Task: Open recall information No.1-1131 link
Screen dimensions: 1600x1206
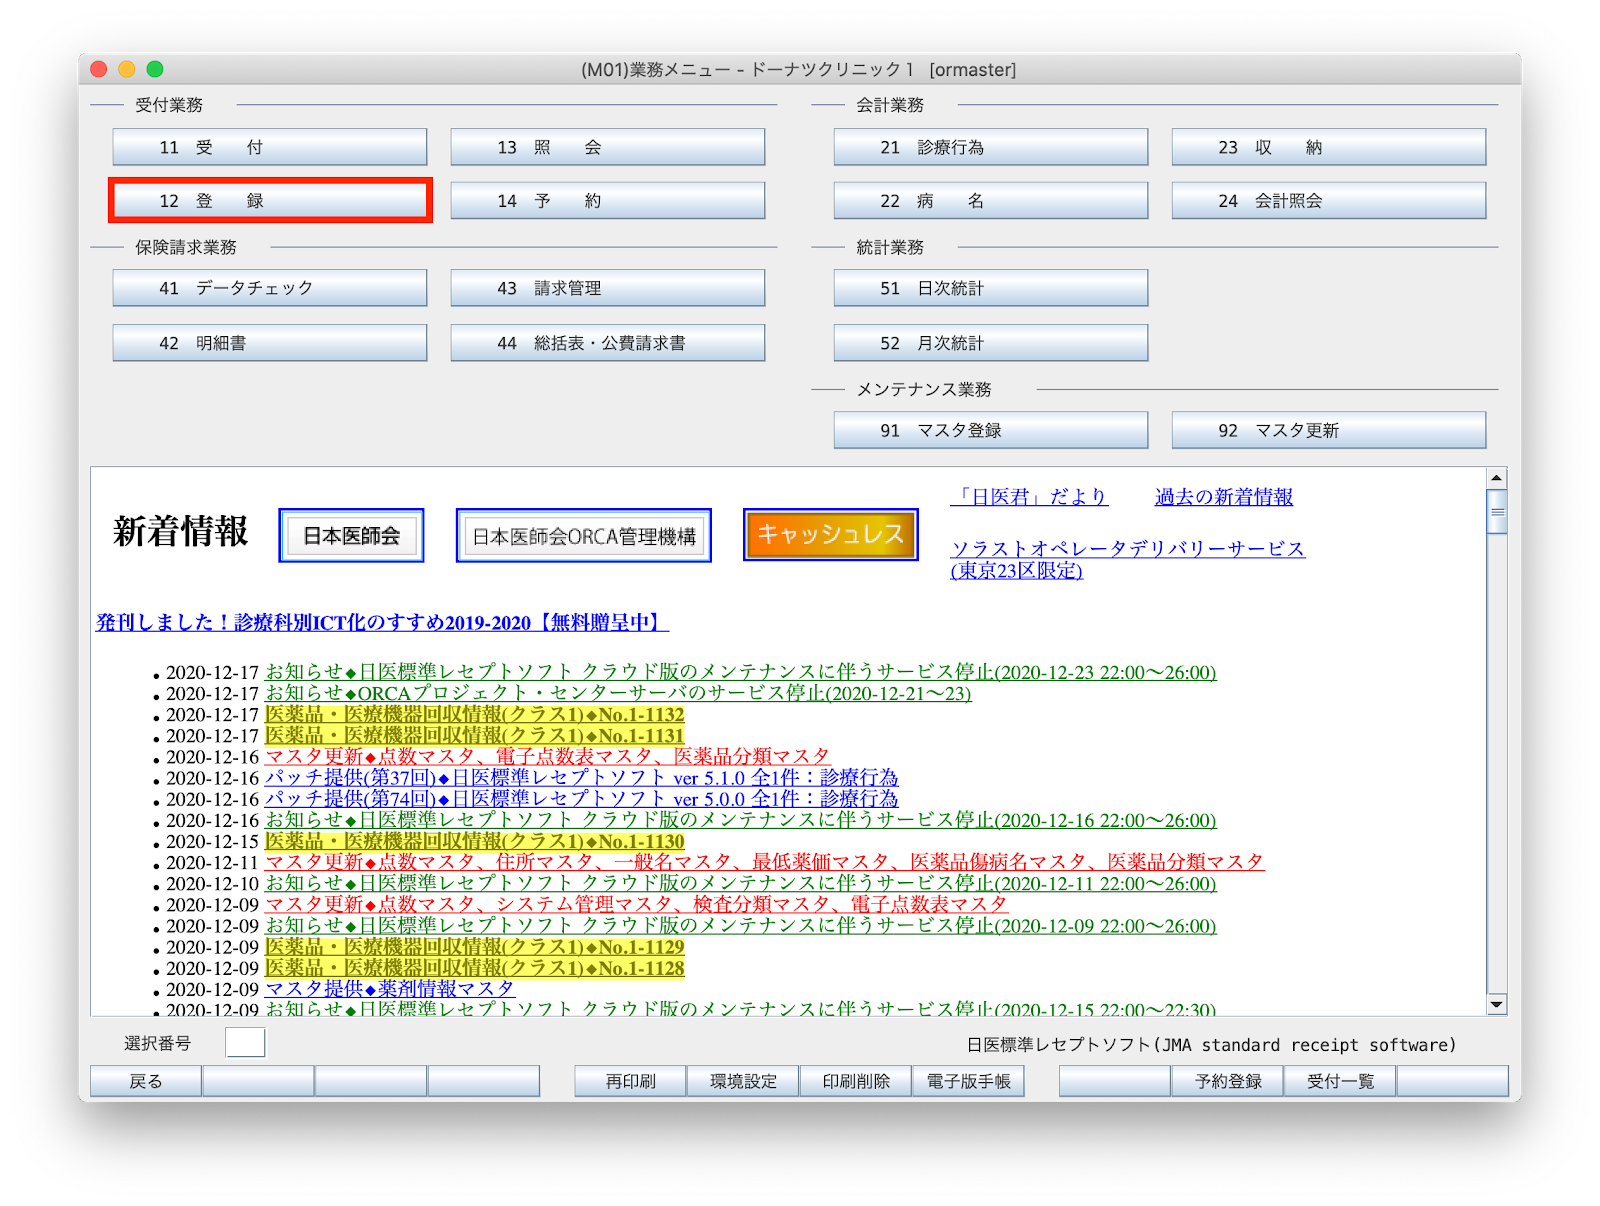Action: pyautogui.click(x=474, y=735)
